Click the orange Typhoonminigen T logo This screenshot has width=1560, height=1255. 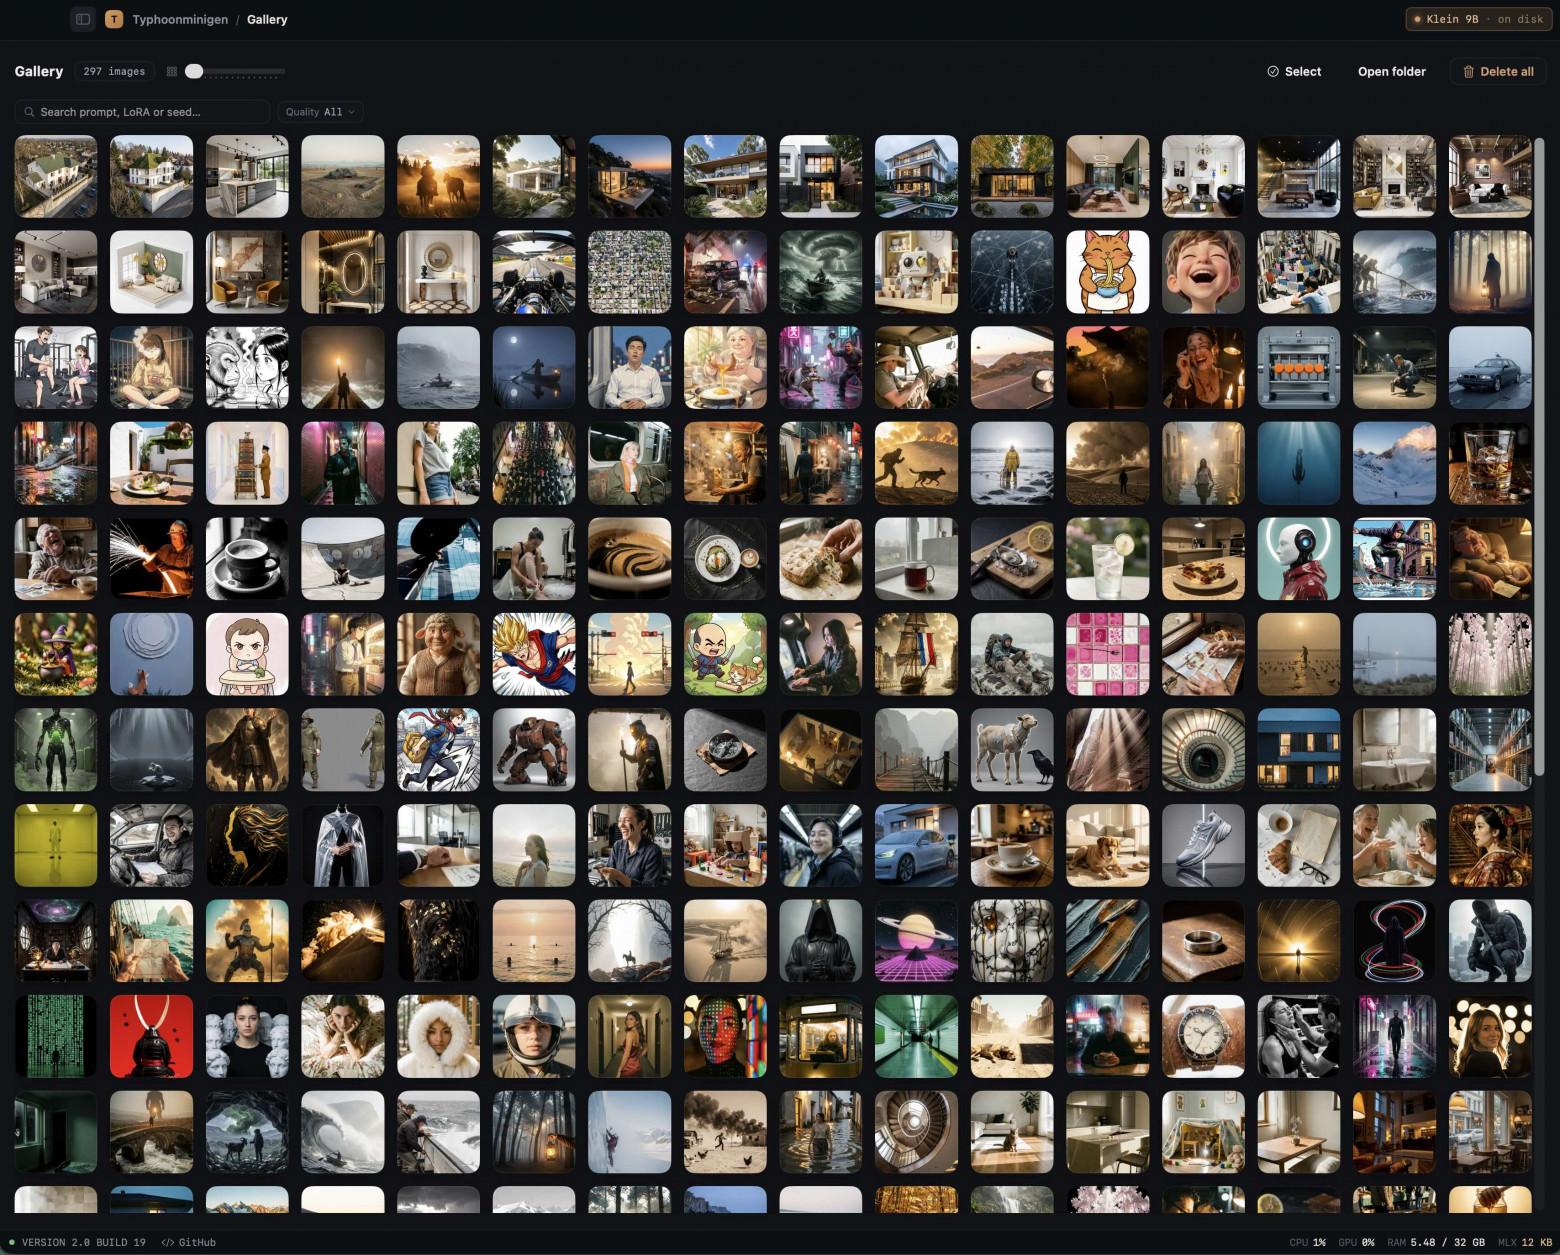[x=114, y=19]
